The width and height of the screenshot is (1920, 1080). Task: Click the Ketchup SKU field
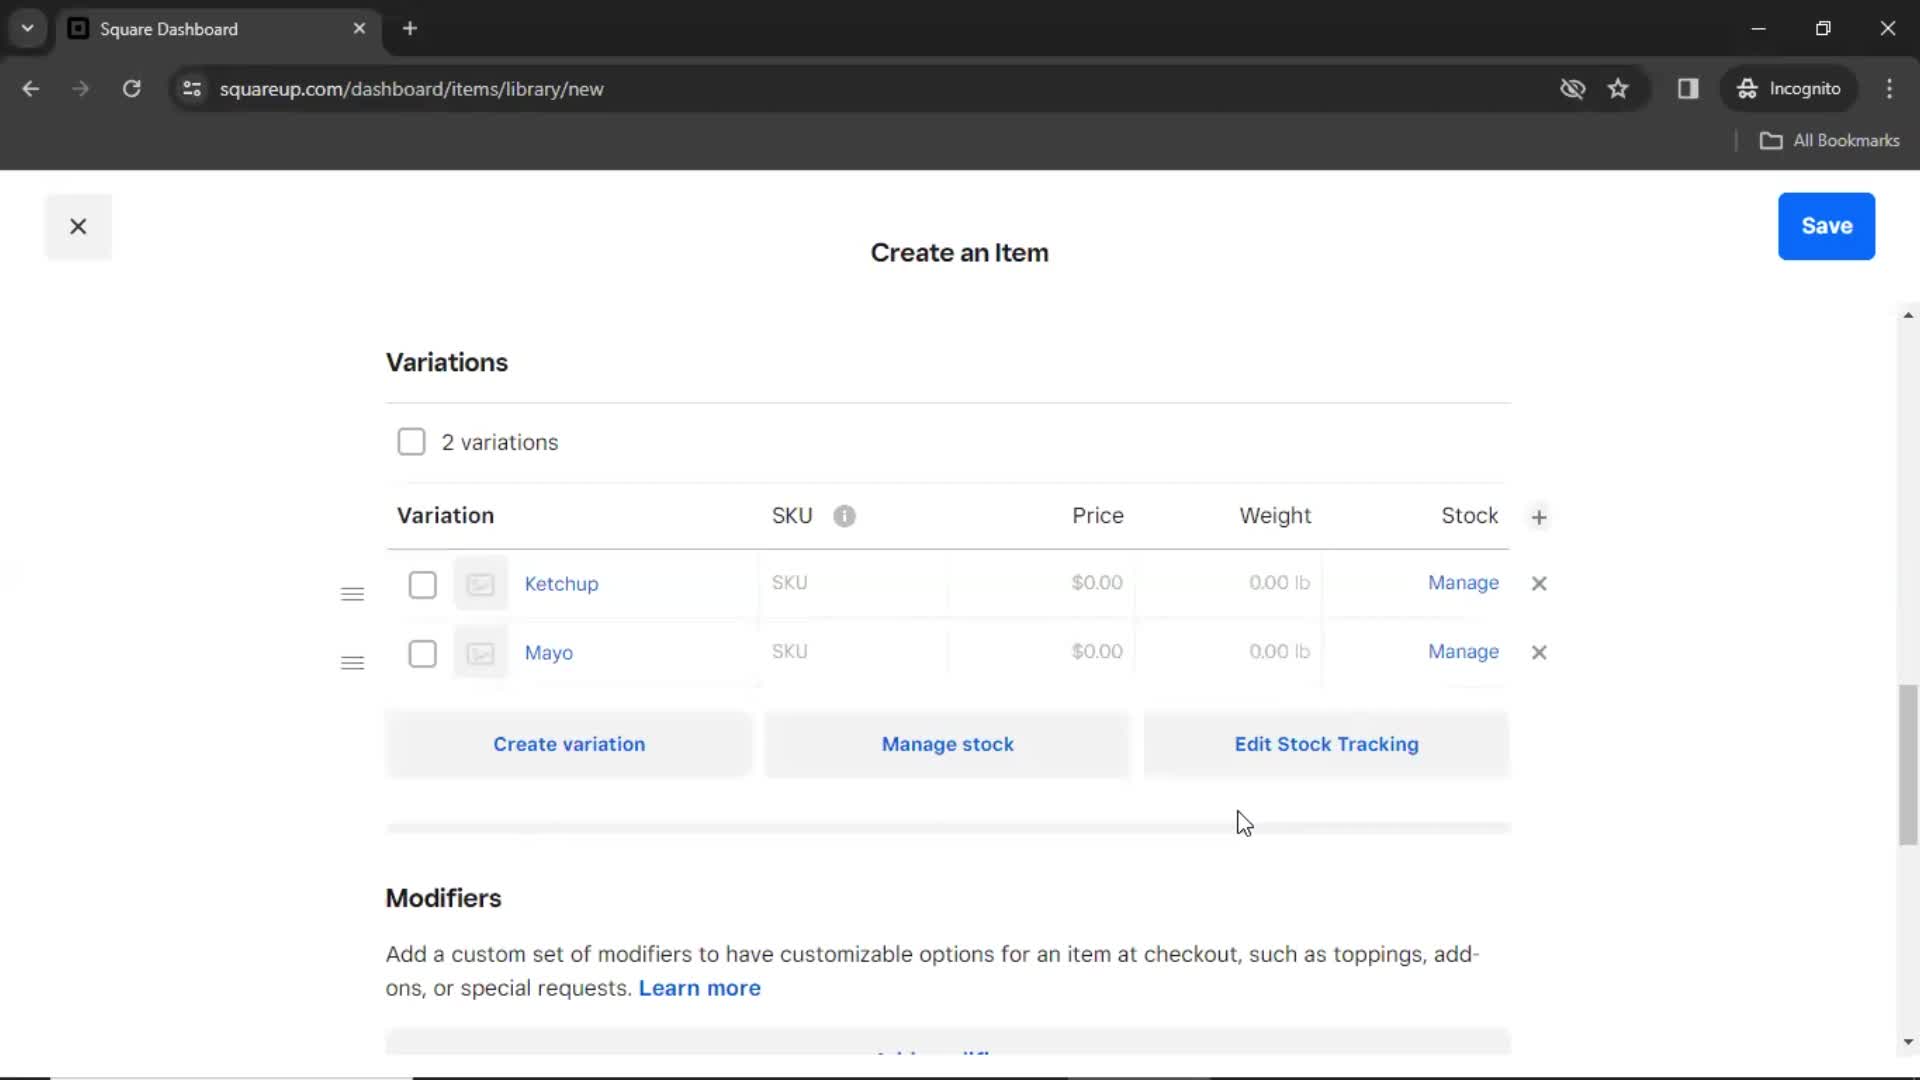852,583
